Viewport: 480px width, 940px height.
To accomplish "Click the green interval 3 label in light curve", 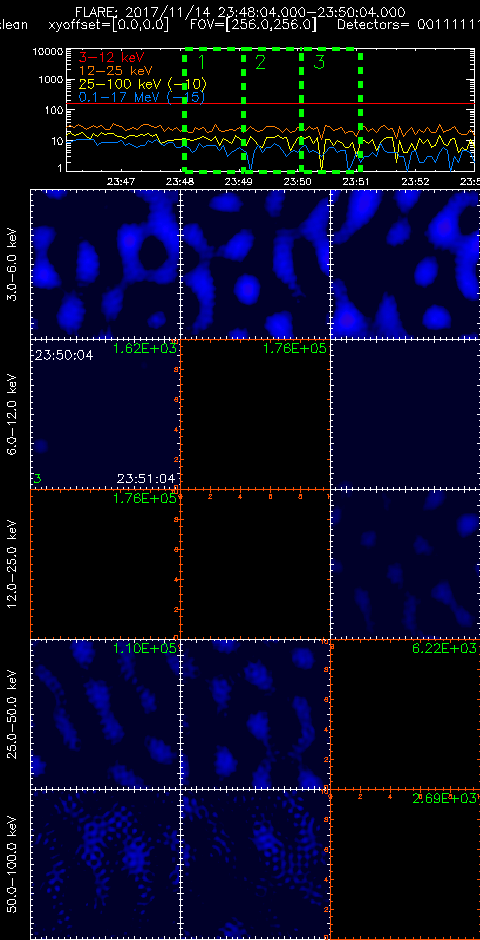I will (319, 61).
